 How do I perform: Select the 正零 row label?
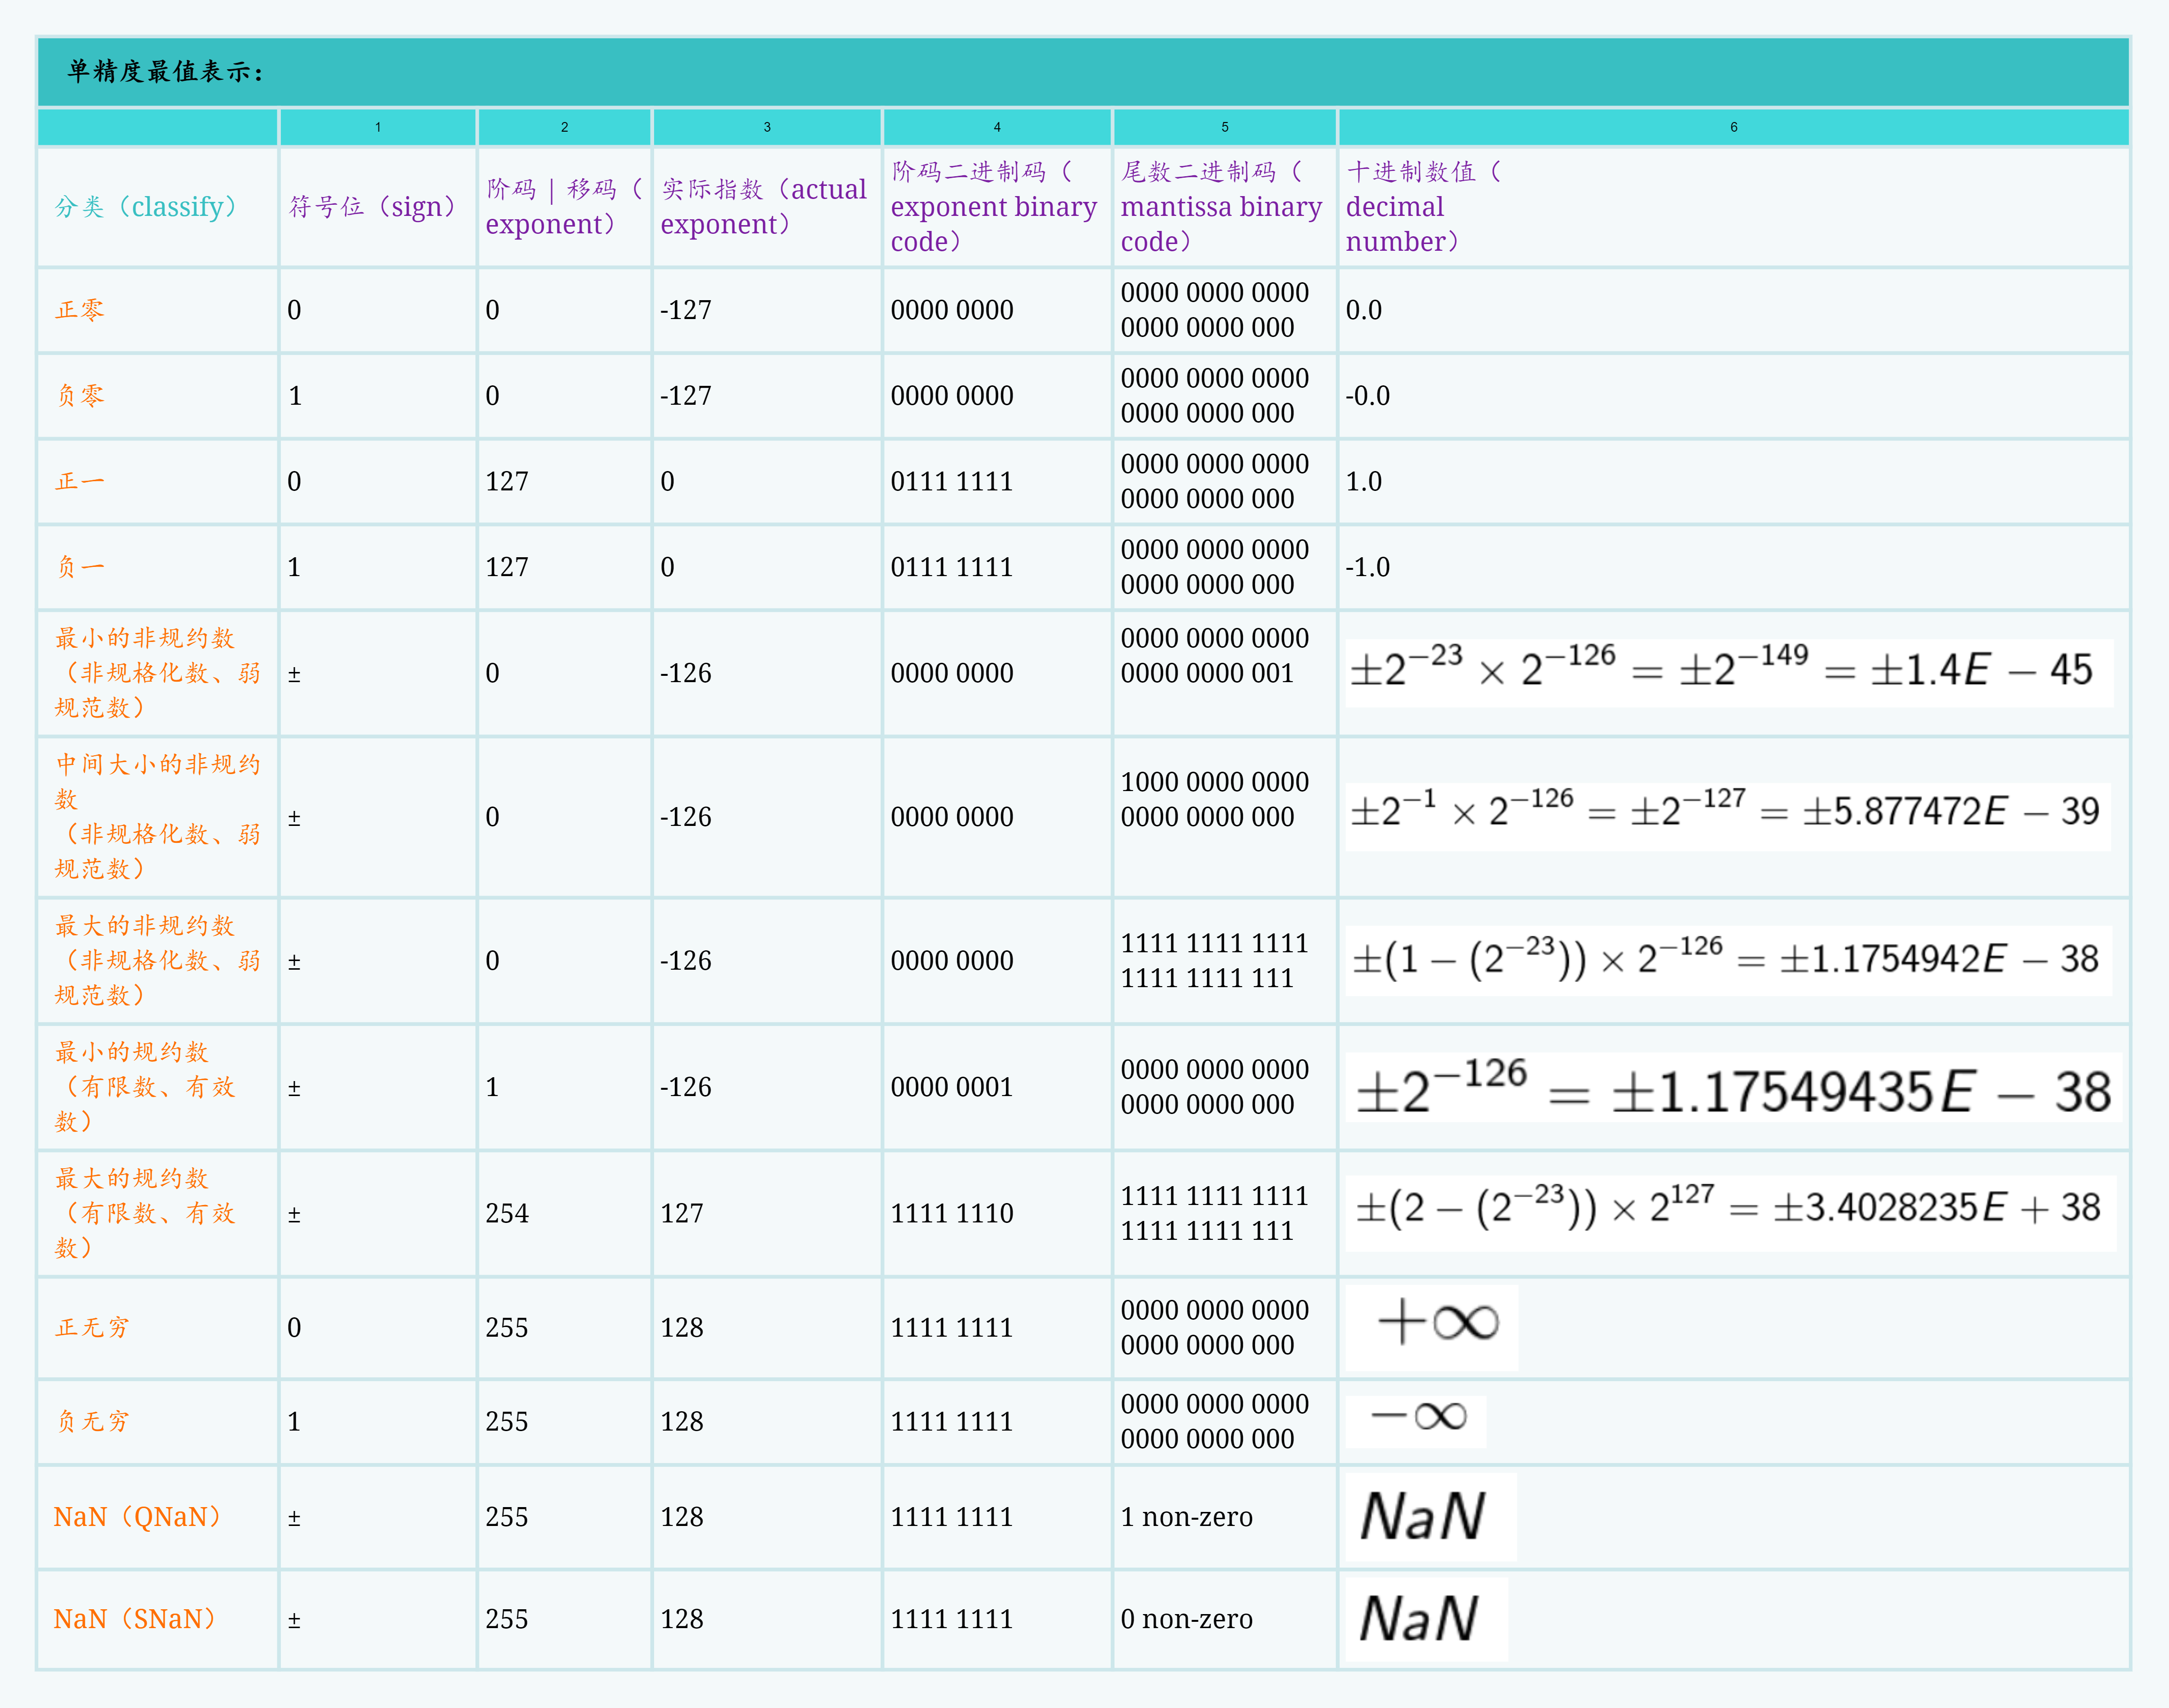coord(79,310)
